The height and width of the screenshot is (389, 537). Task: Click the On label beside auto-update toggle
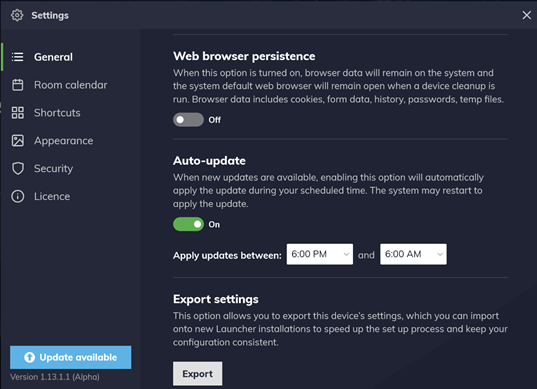click(214, 224)
